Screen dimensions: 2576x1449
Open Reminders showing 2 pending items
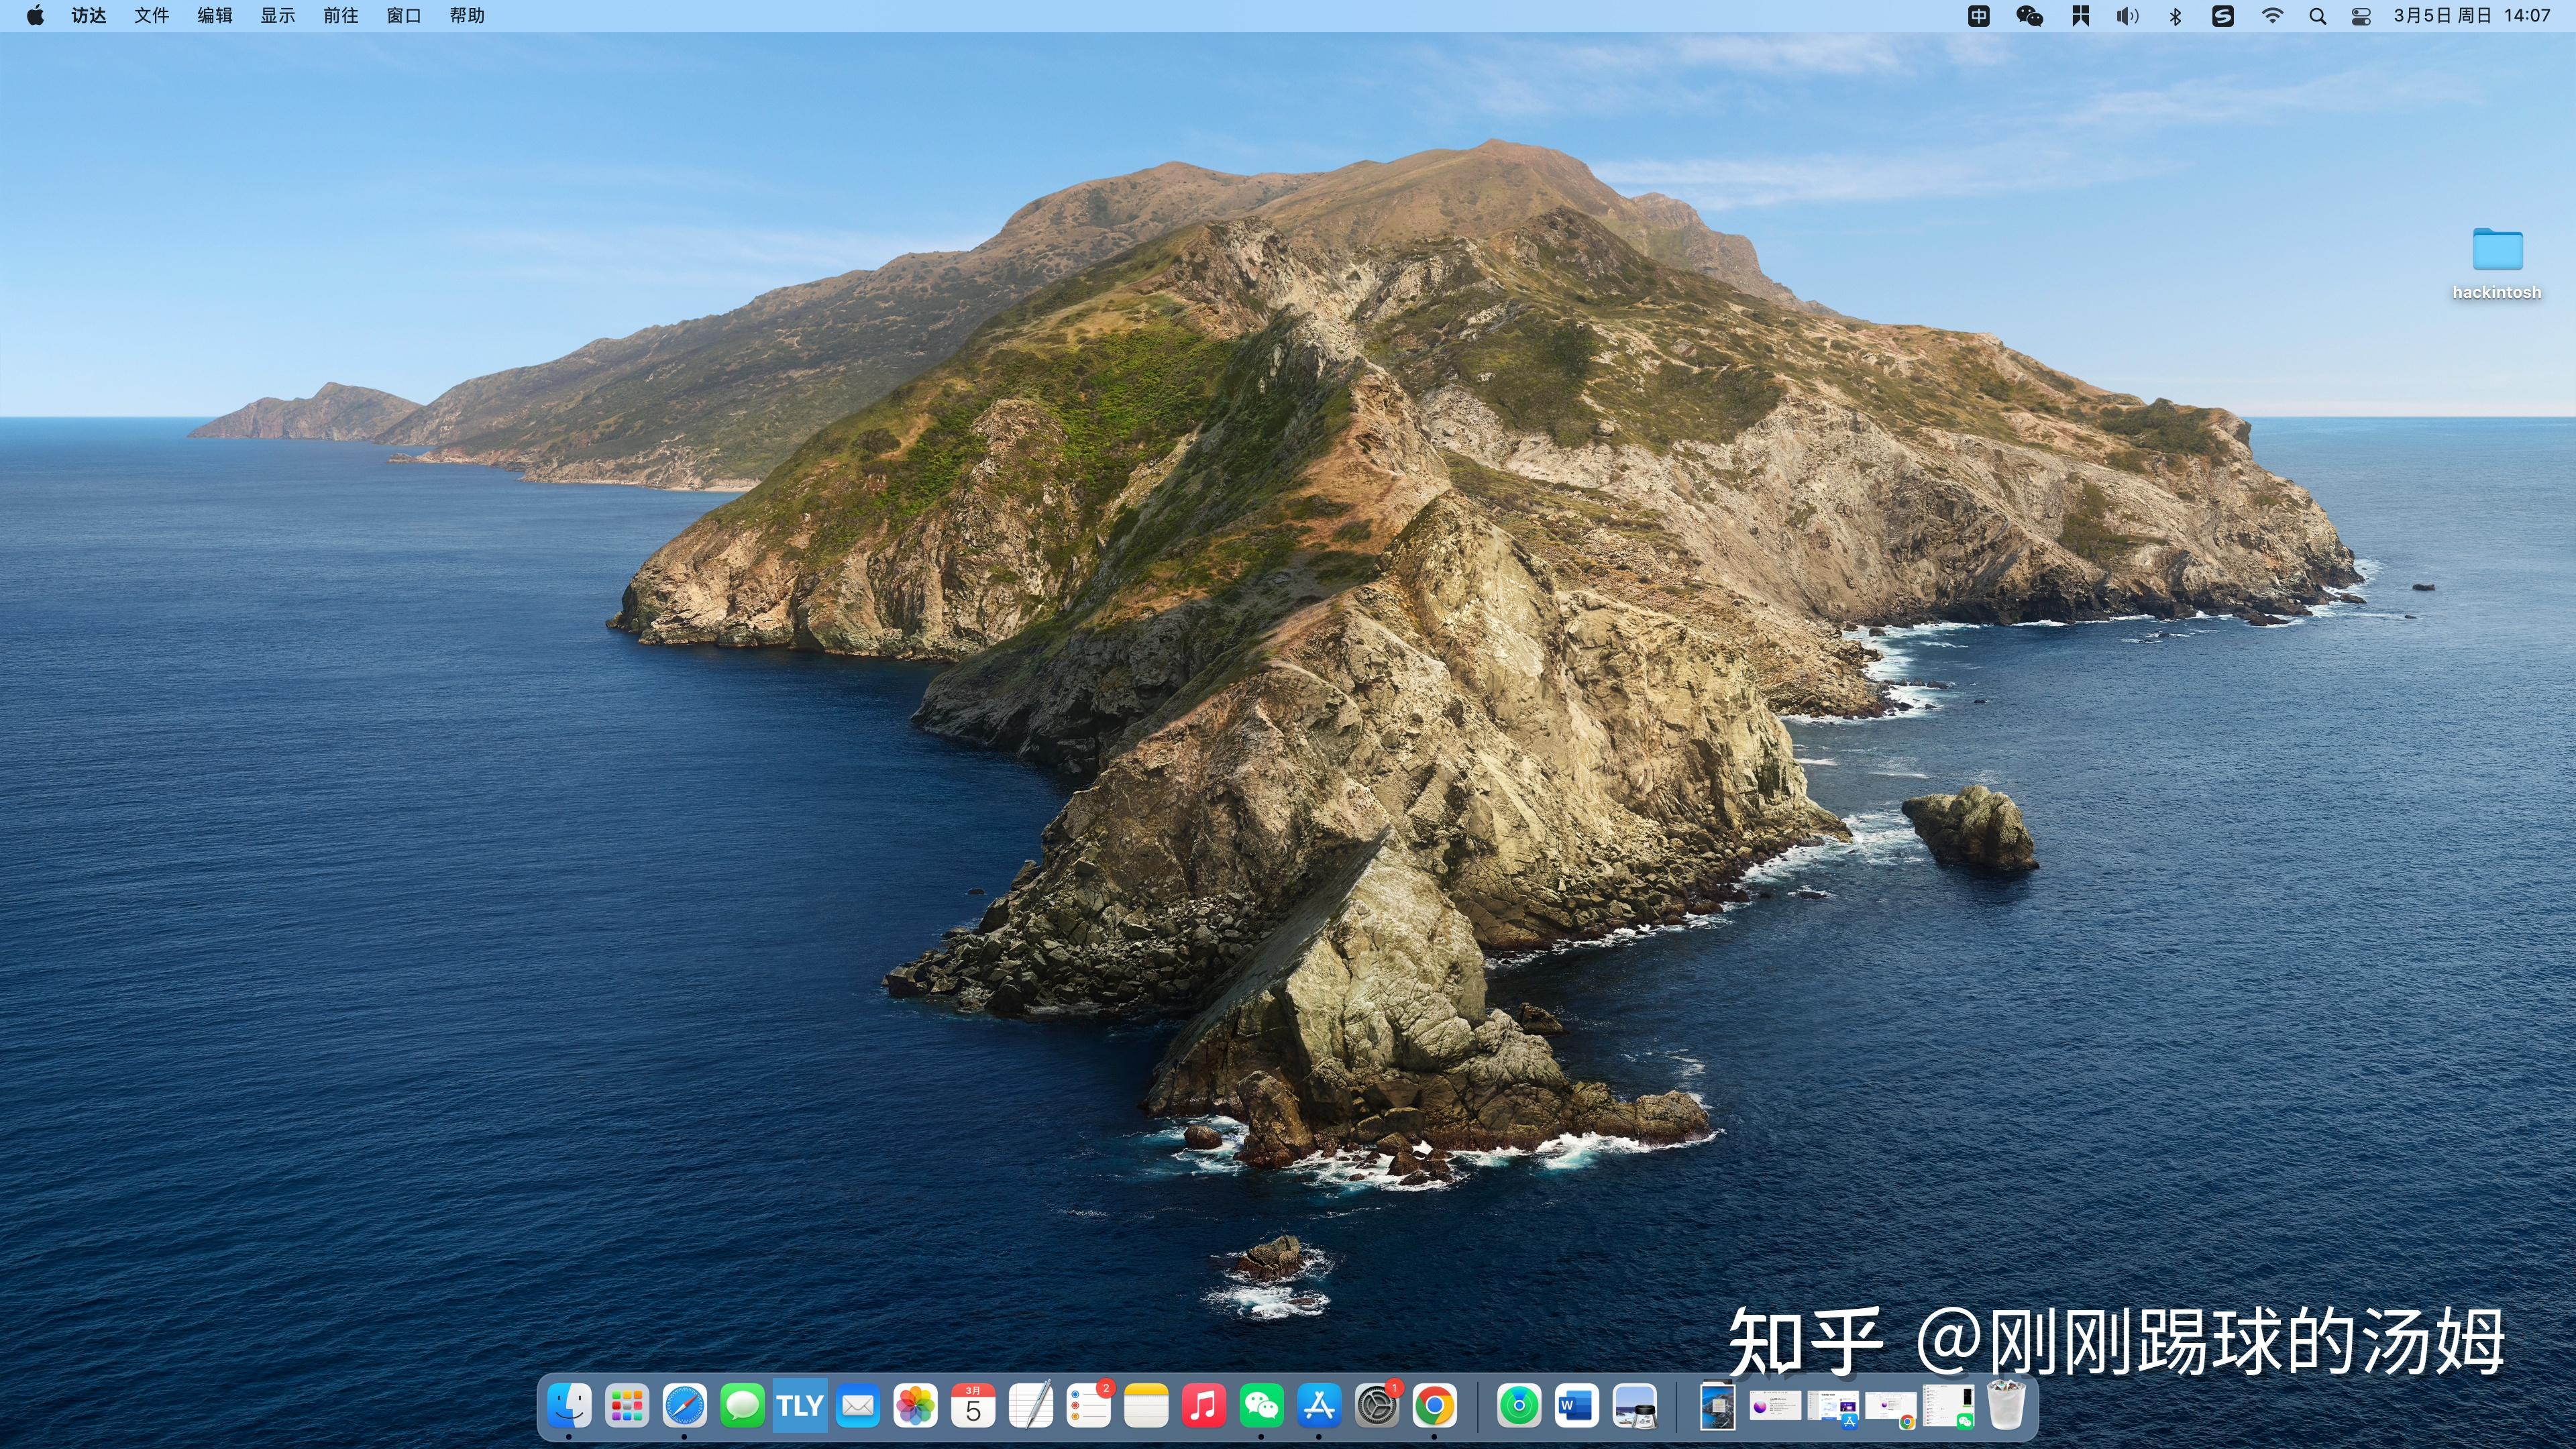[1089, 1406]
